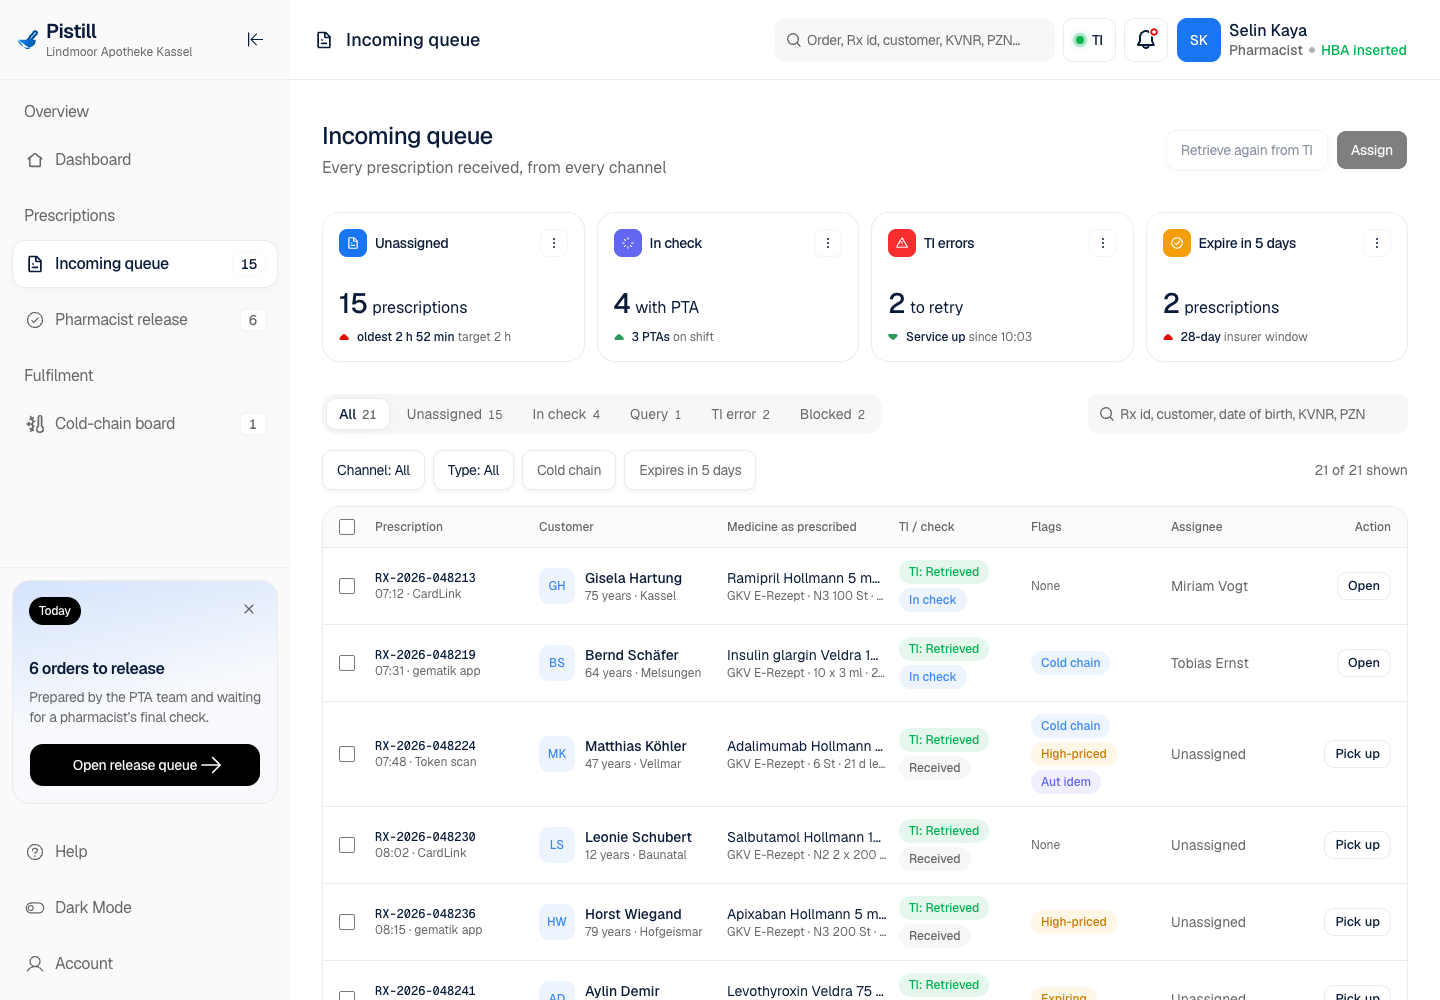This screenshot has height=1000, width=1440.
Task: Click the Expire in 5 days clock icon
Action: click(x=1177, y=243)
